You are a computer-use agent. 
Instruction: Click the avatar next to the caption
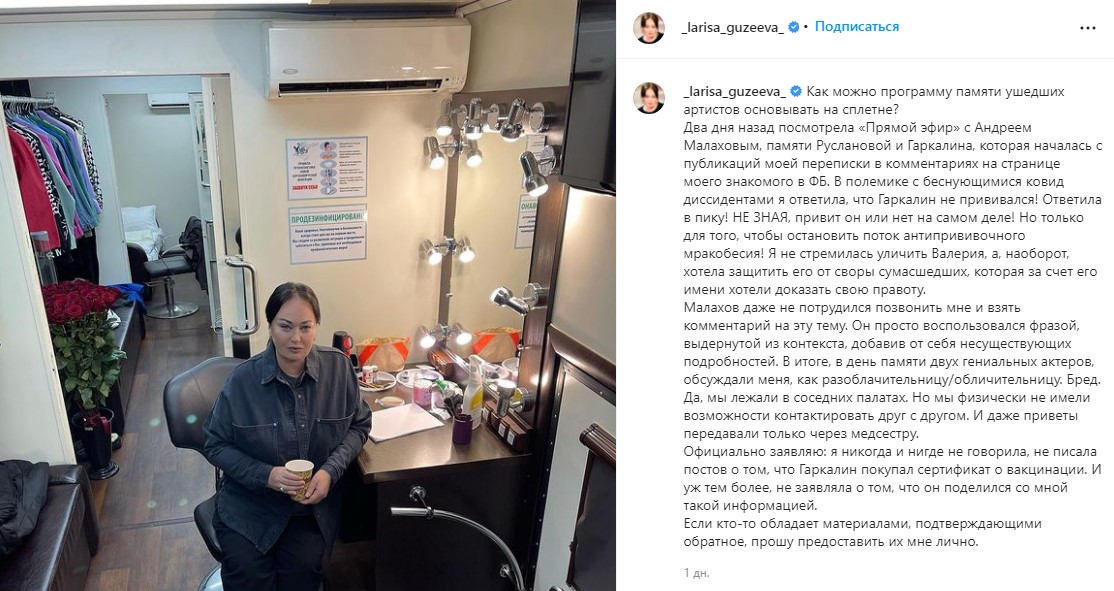649,98
